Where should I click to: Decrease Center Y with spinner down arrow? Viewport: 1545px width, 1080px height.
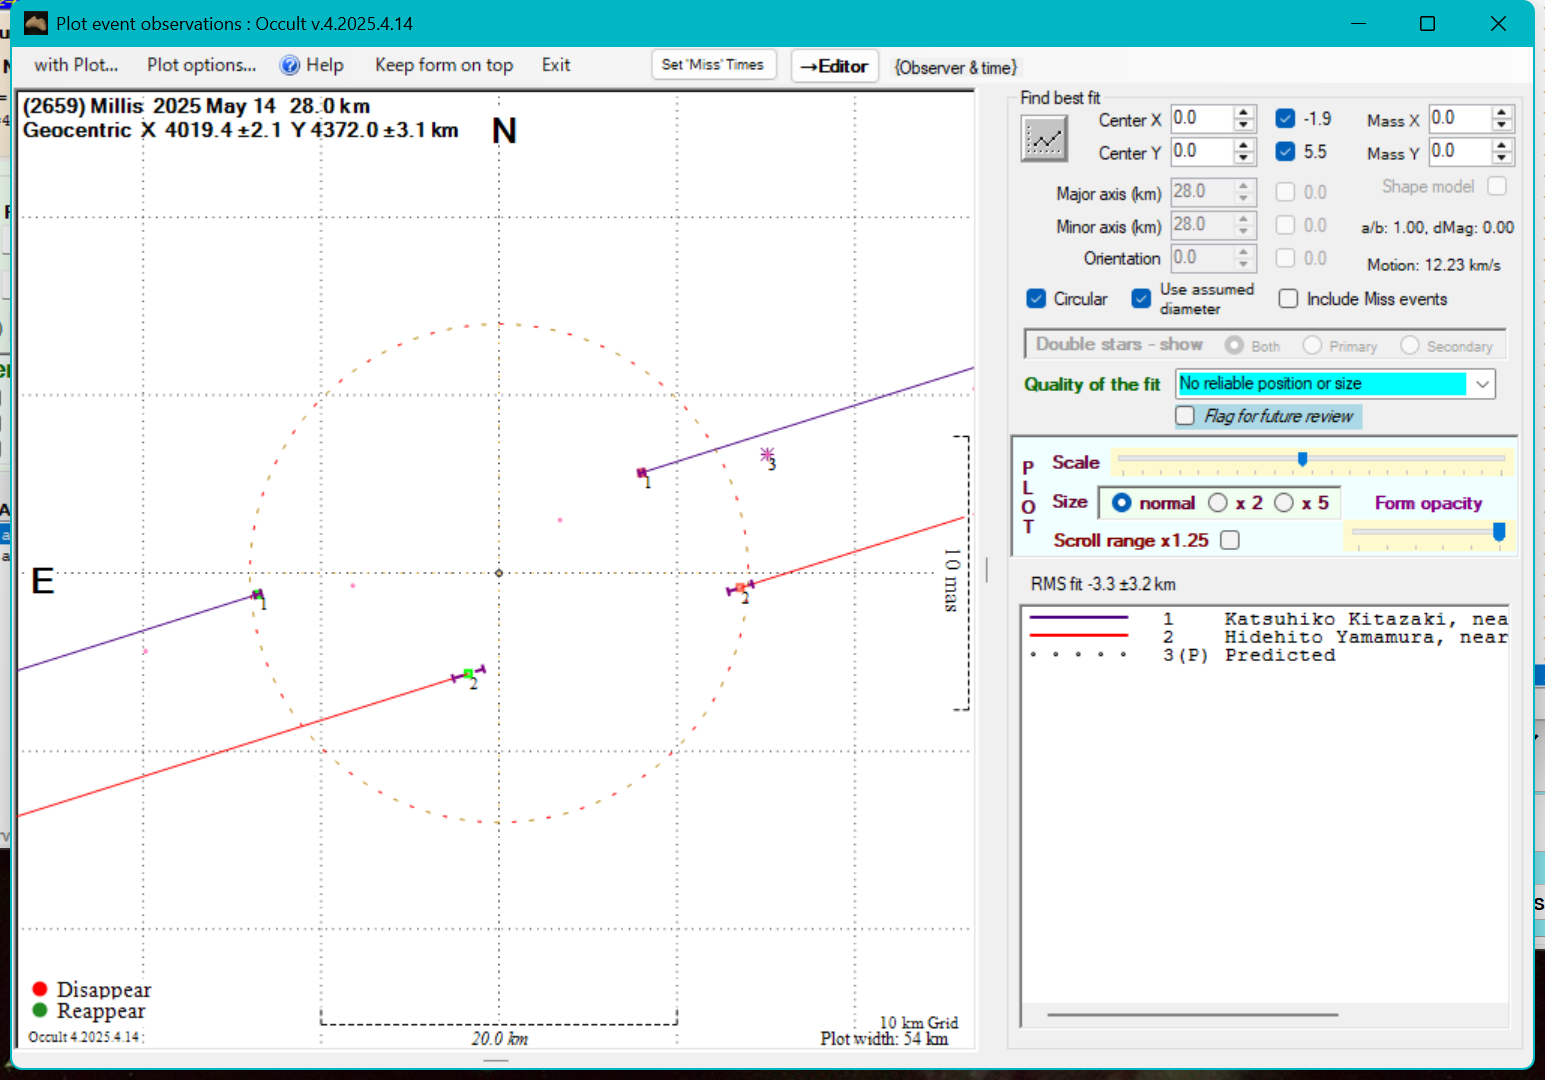(1243, 158)
